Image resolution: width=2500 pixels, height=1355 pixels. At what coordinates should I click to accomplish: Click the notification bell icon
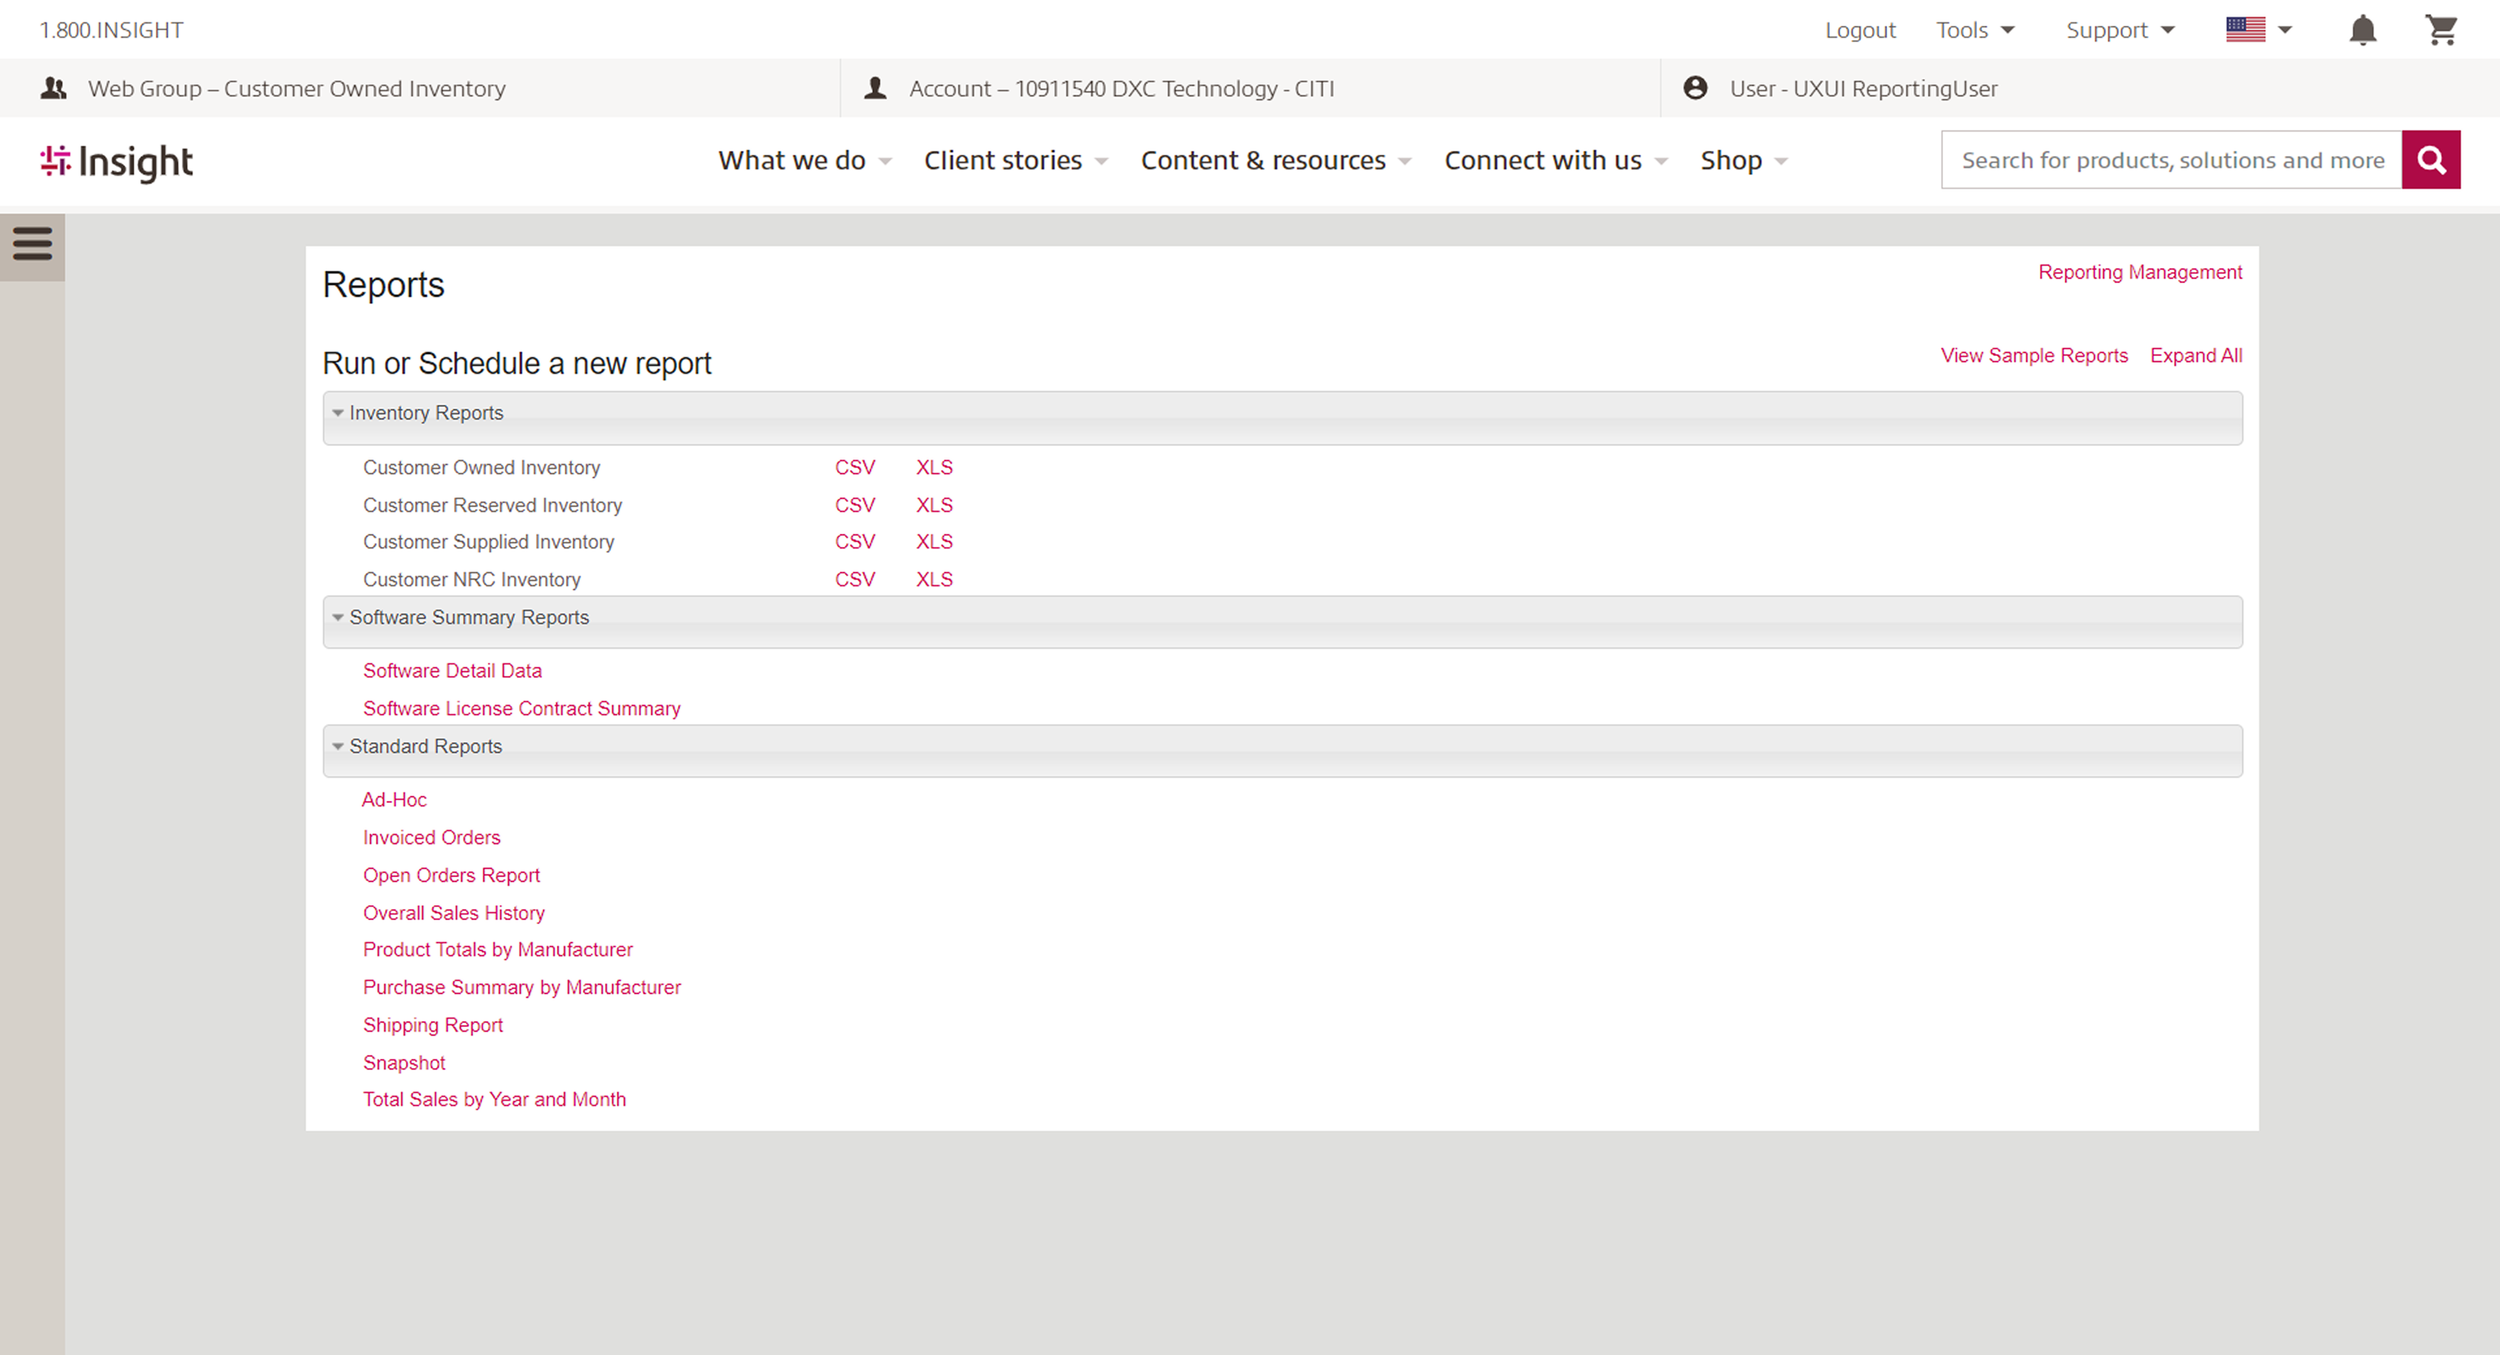(2362, 30)
